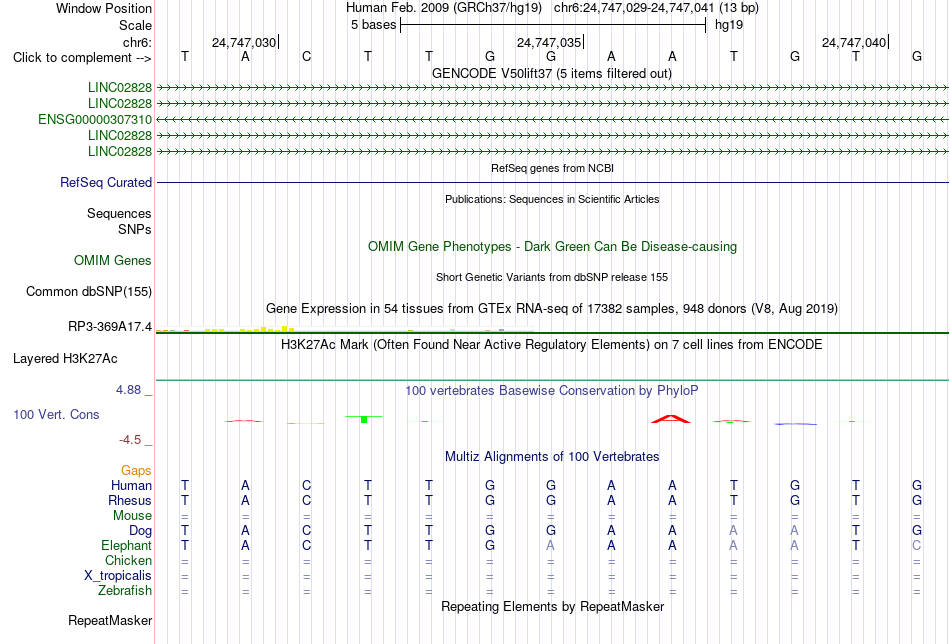Click the 'chr6:' ruler label
This screenshot has width=950, height=644.
pyautogui.click(x=137, y=42)
